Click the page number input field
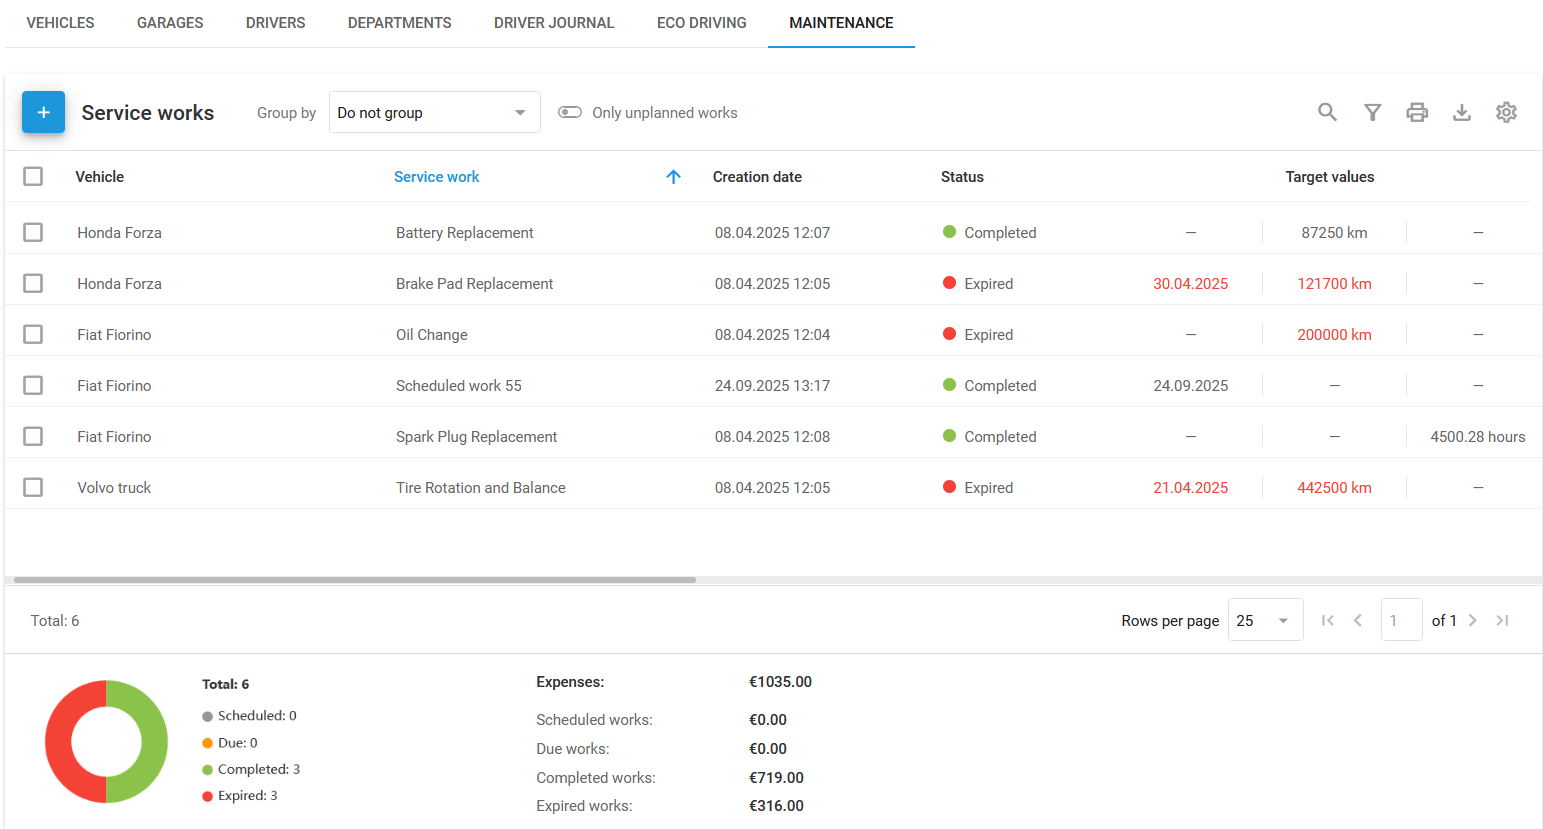Screen dimensions: 1543x829 point(1401,620)
